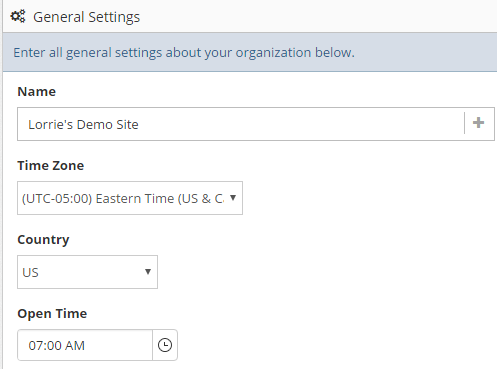Open the Time Zone dropdown
This screenshot has height=369, width=497.
click(130, 198)
